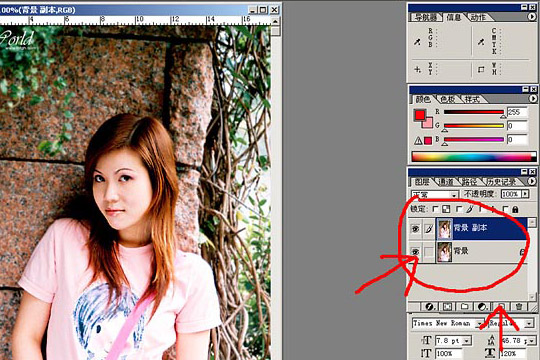This screenshot has width=540, height=360.
Task: Open the blend mode dropdown
Action: coord(435,195)
